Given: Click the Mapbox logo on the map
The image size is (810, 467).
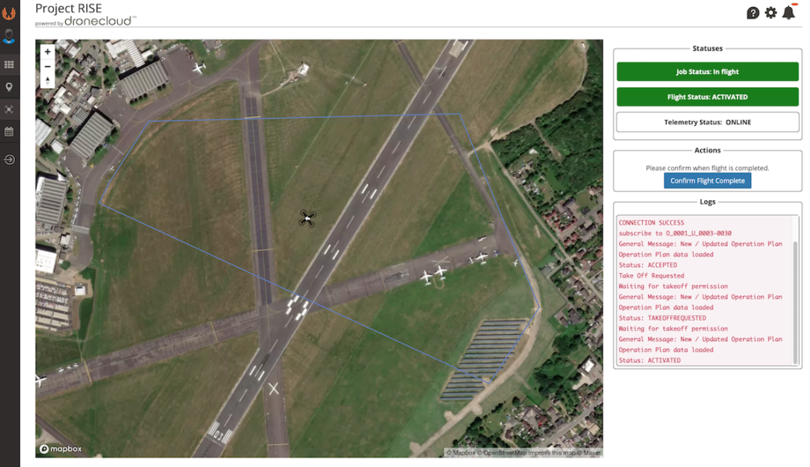Looking at the screenshot, I should [61, 449].
